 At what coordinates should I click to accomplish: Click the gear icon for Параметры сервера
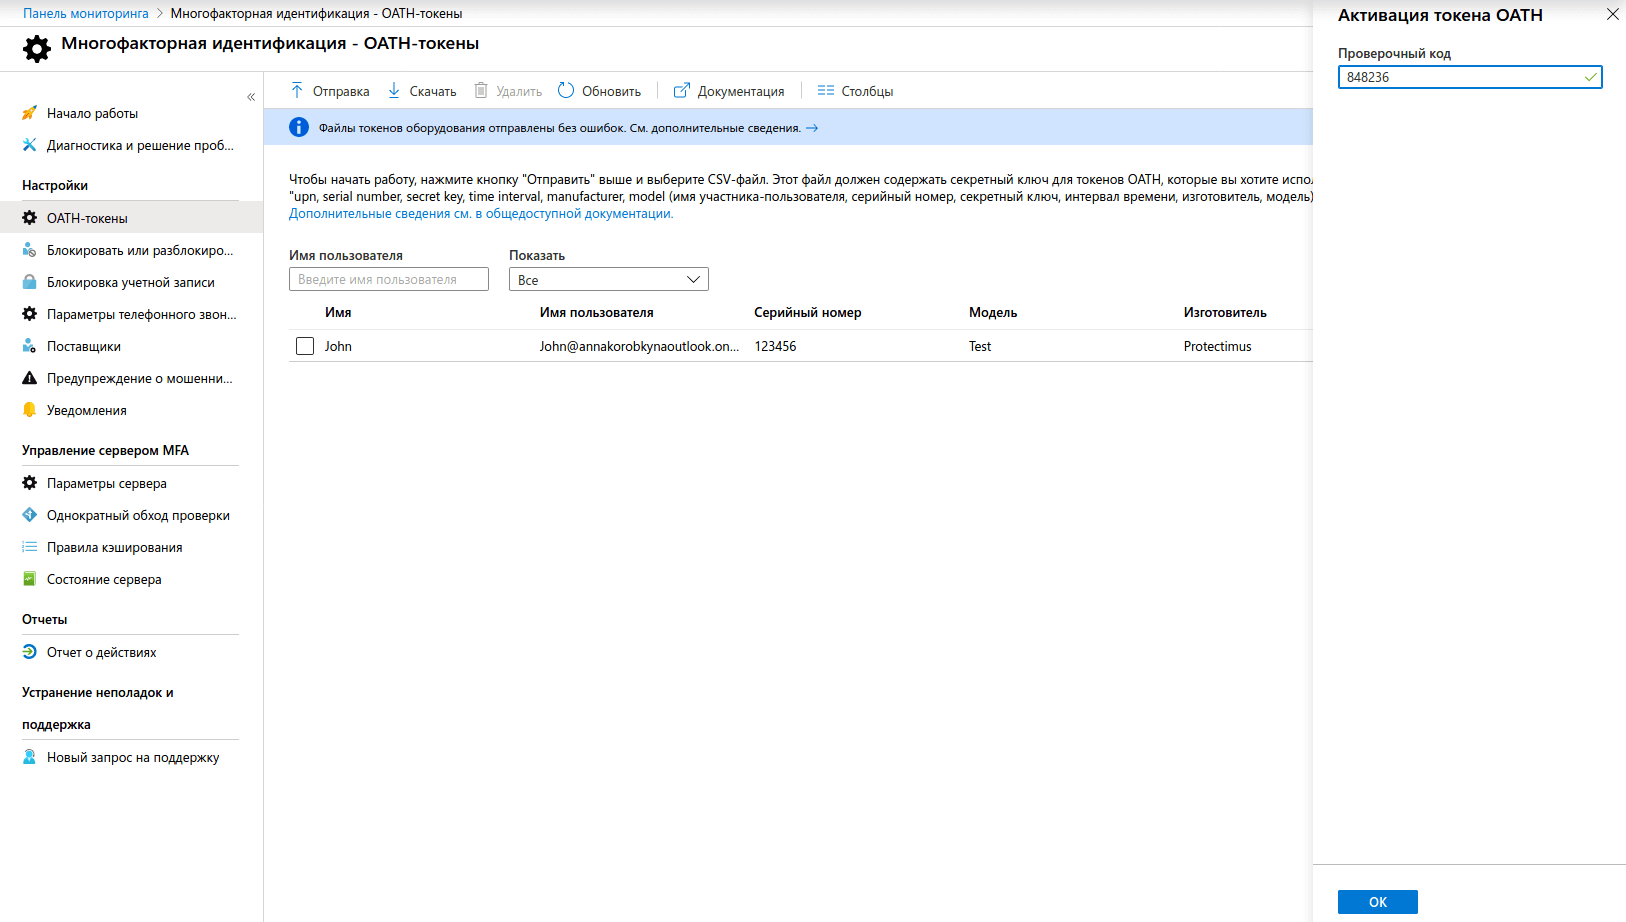[x=29, y=483]
